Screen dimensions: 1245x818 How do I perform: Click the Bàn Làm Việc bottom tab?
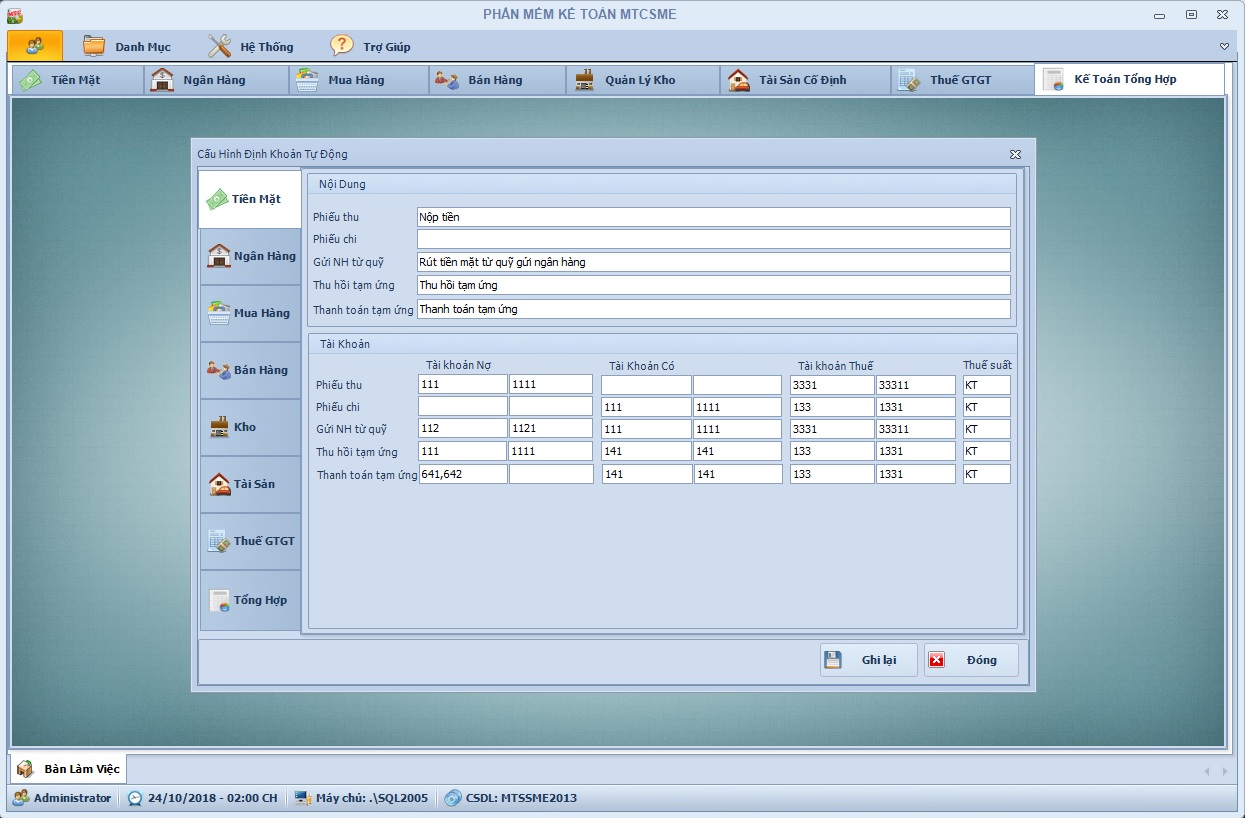click(69, 769)
